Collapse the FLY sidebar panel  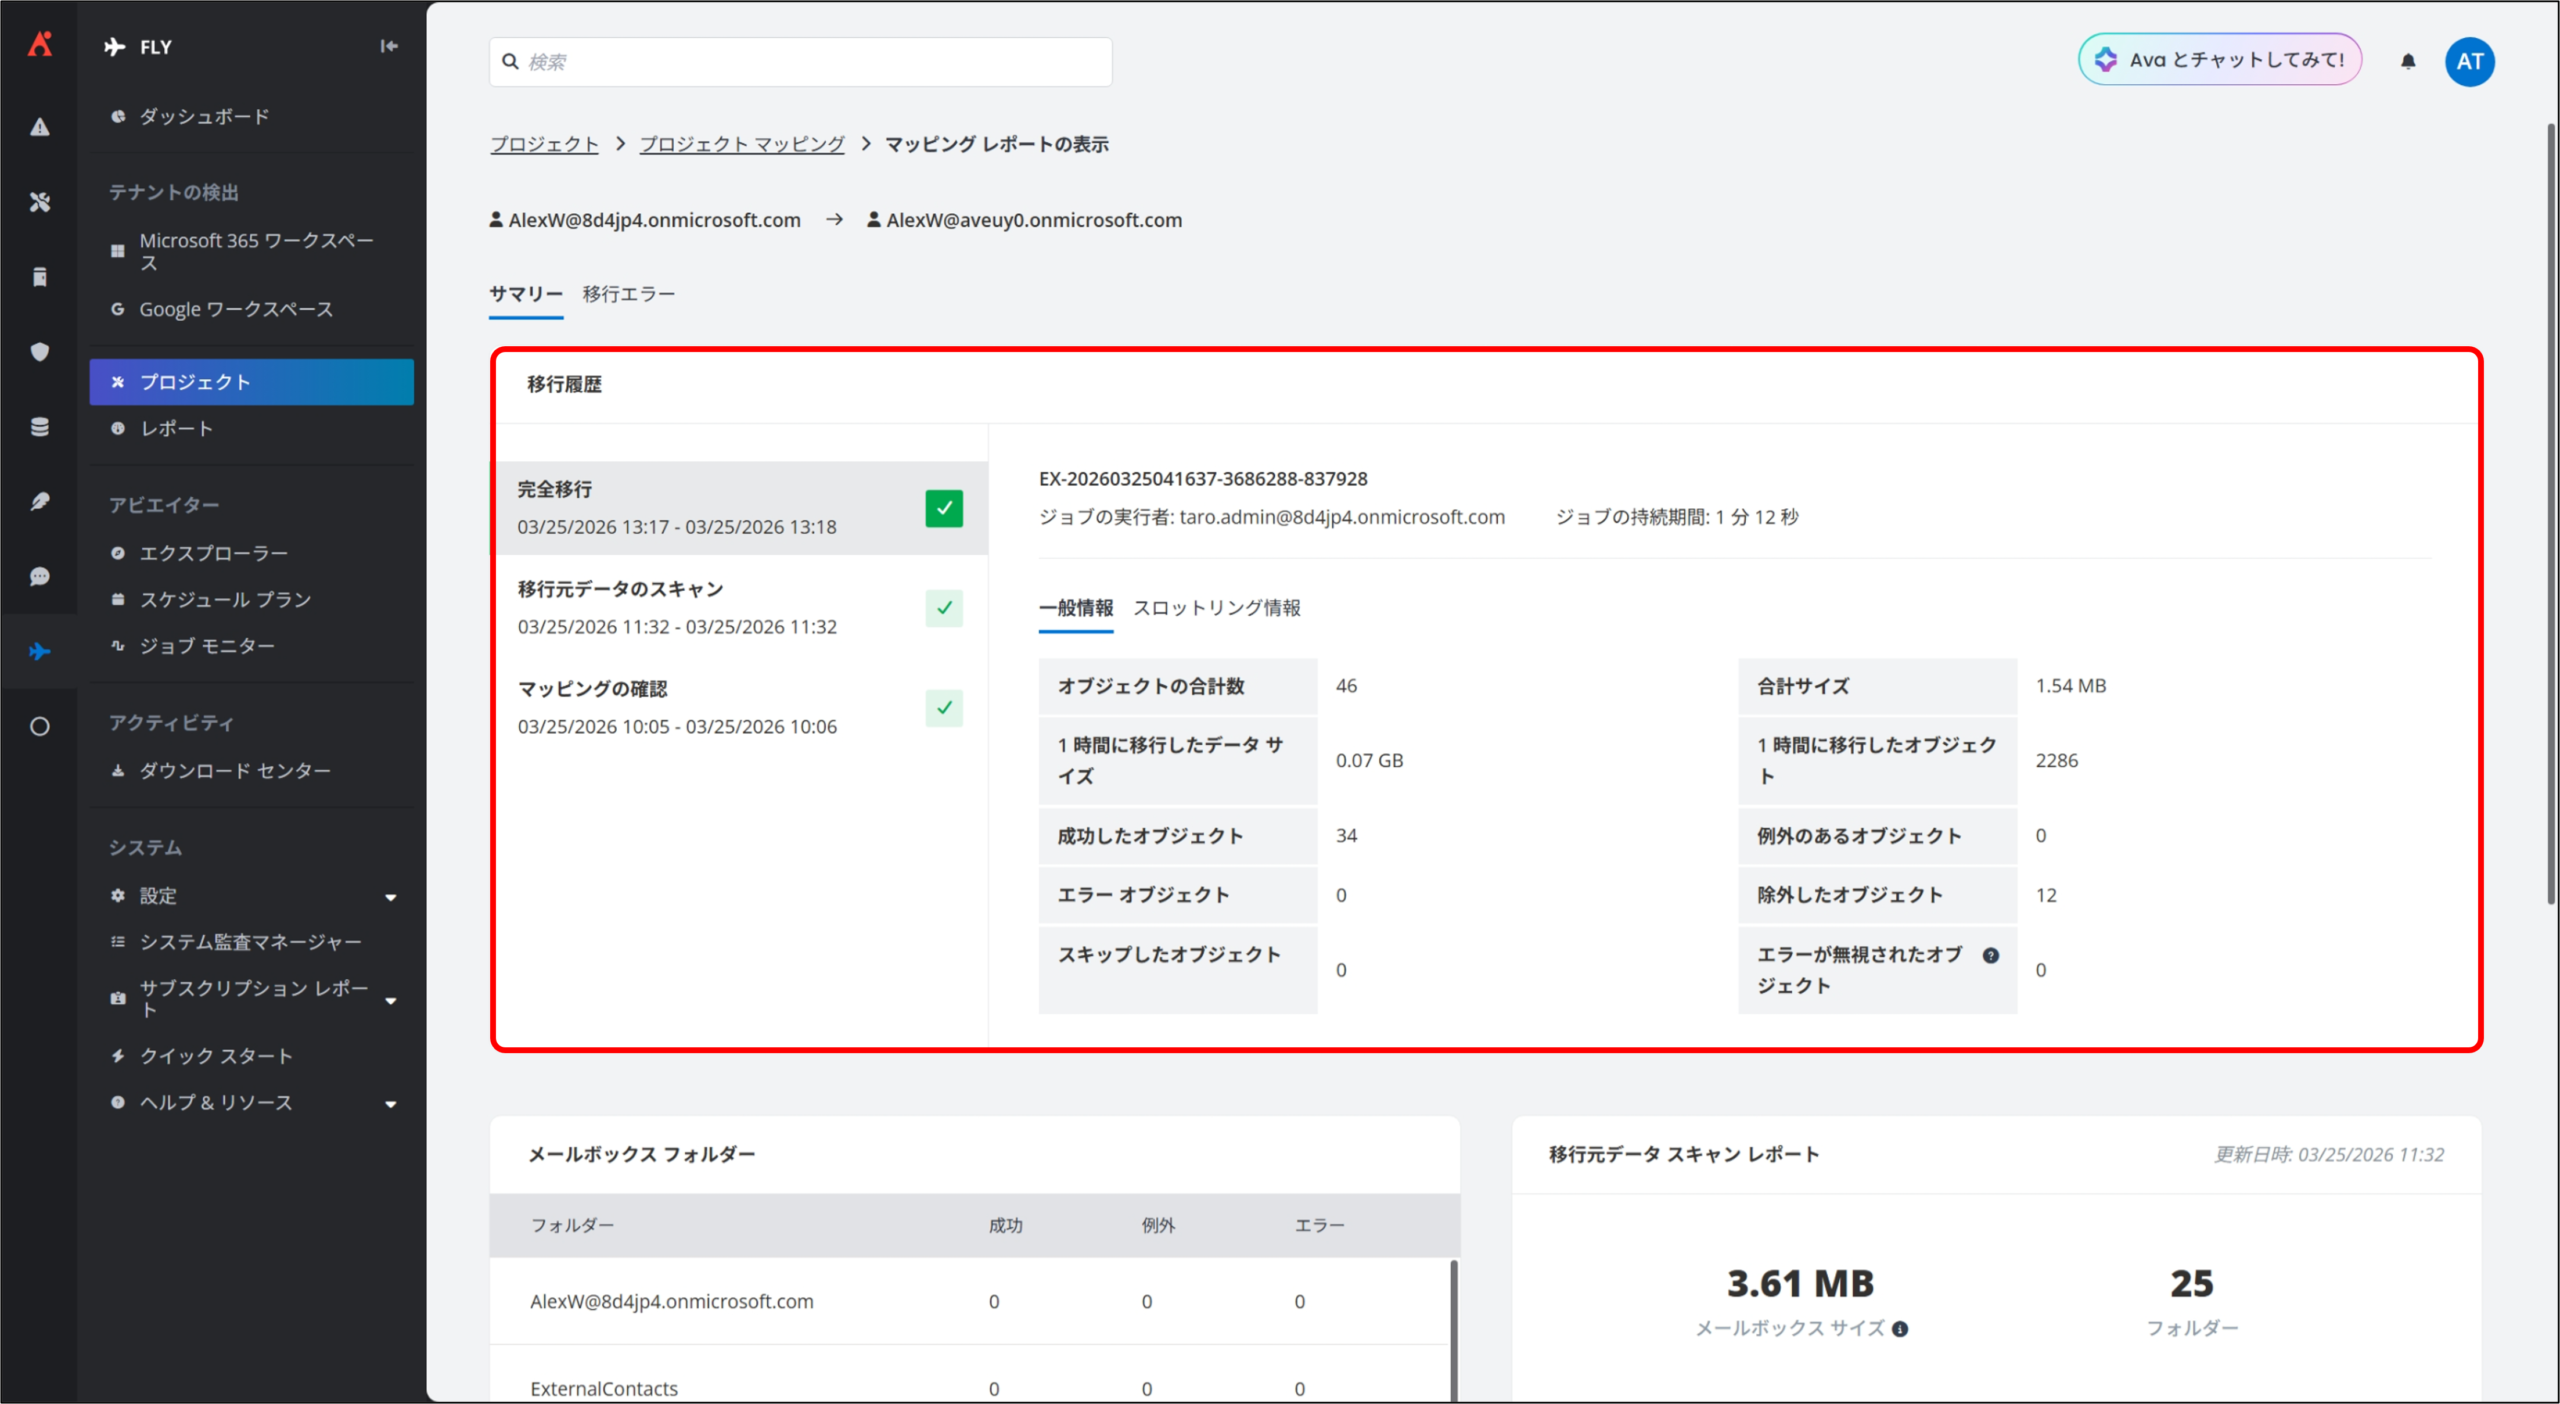(x=389, y=46)
